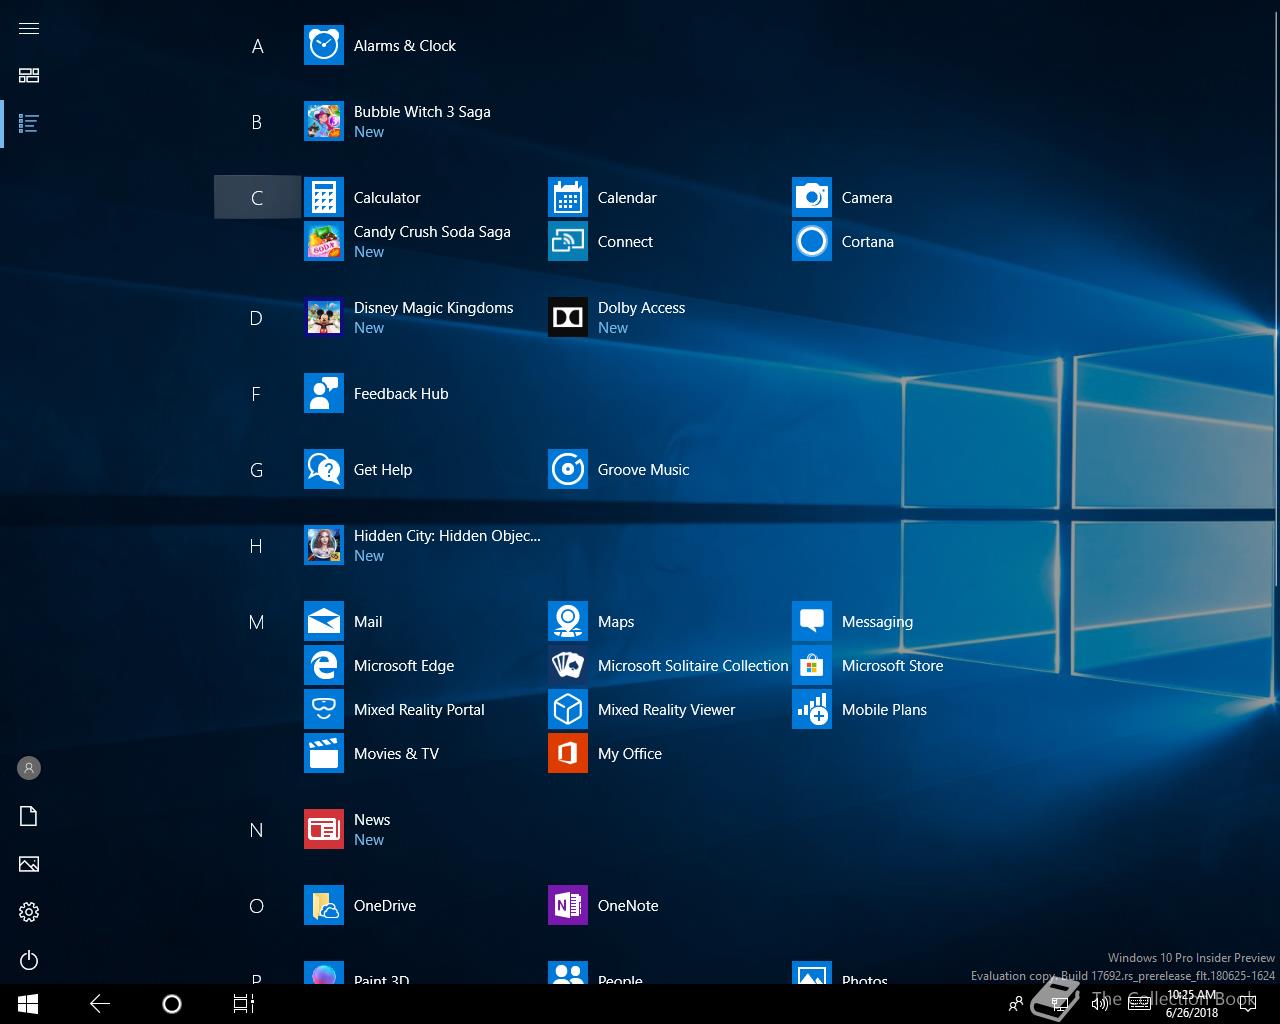1280x1024 pixels.
Task: Open the Action Center notification icon
Action: click(1248, 1004)
